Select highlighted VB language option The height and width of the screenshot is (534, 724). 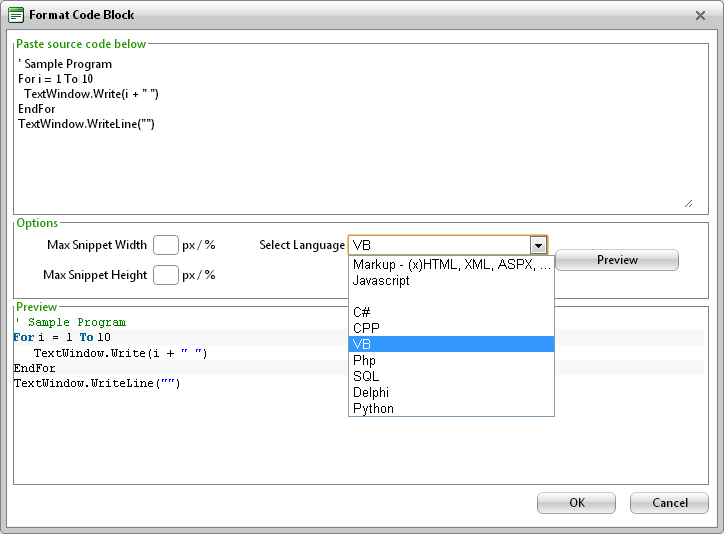pos(451,344)
